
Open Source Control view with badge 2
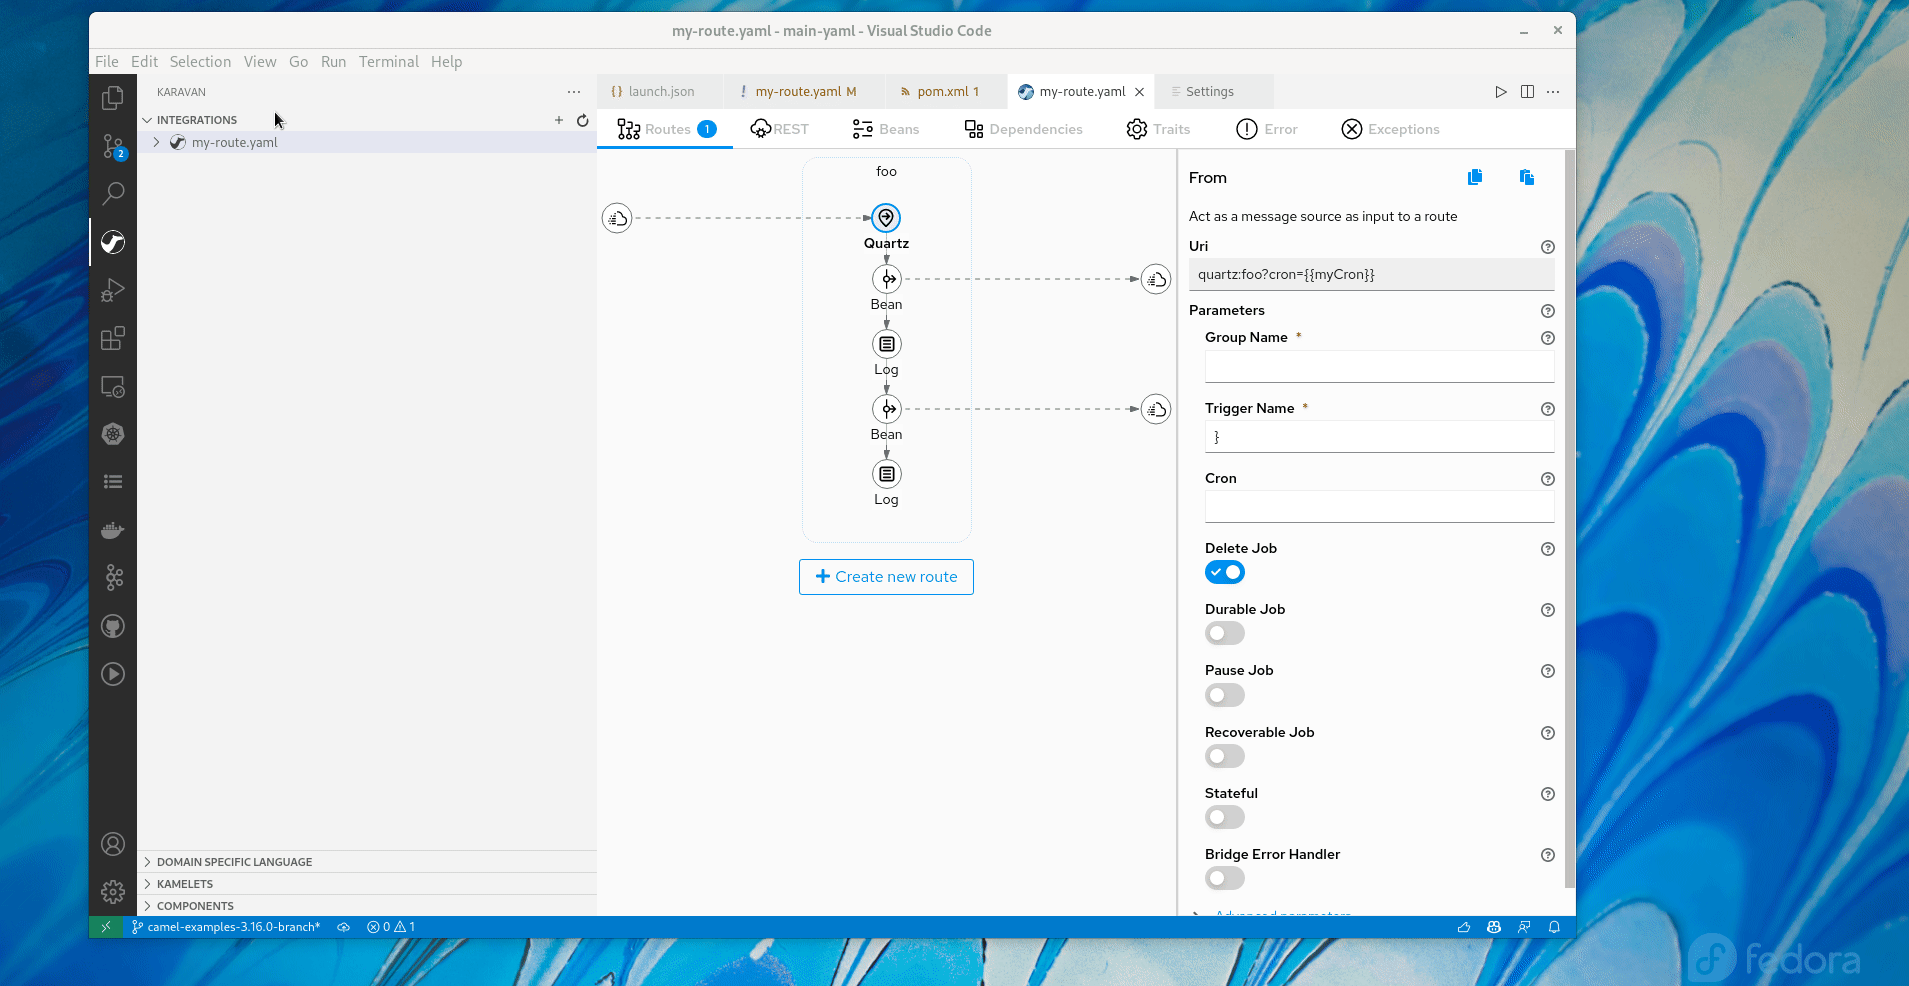[x=113, y=146]
